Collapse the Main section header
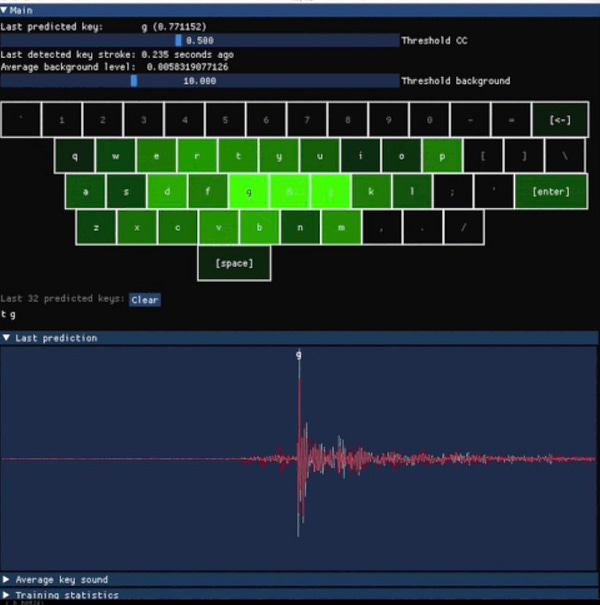 pos(300,10)
